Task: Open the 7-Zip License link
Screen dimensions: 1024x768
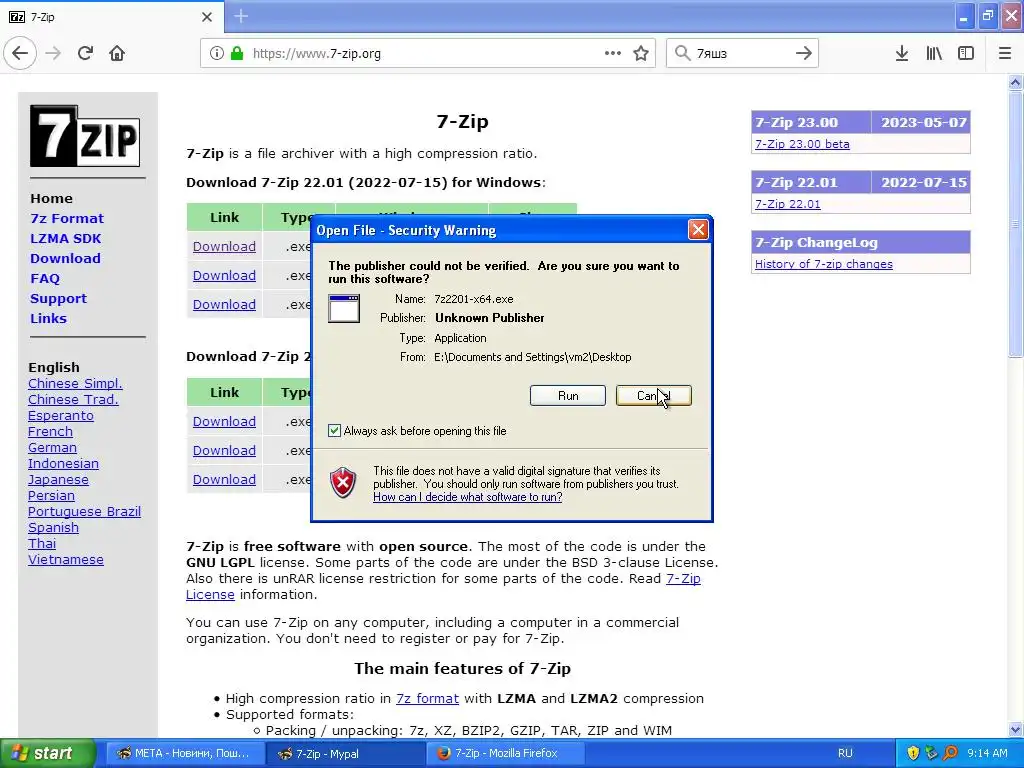Action: pyautogui.click(x=683, y=579)
